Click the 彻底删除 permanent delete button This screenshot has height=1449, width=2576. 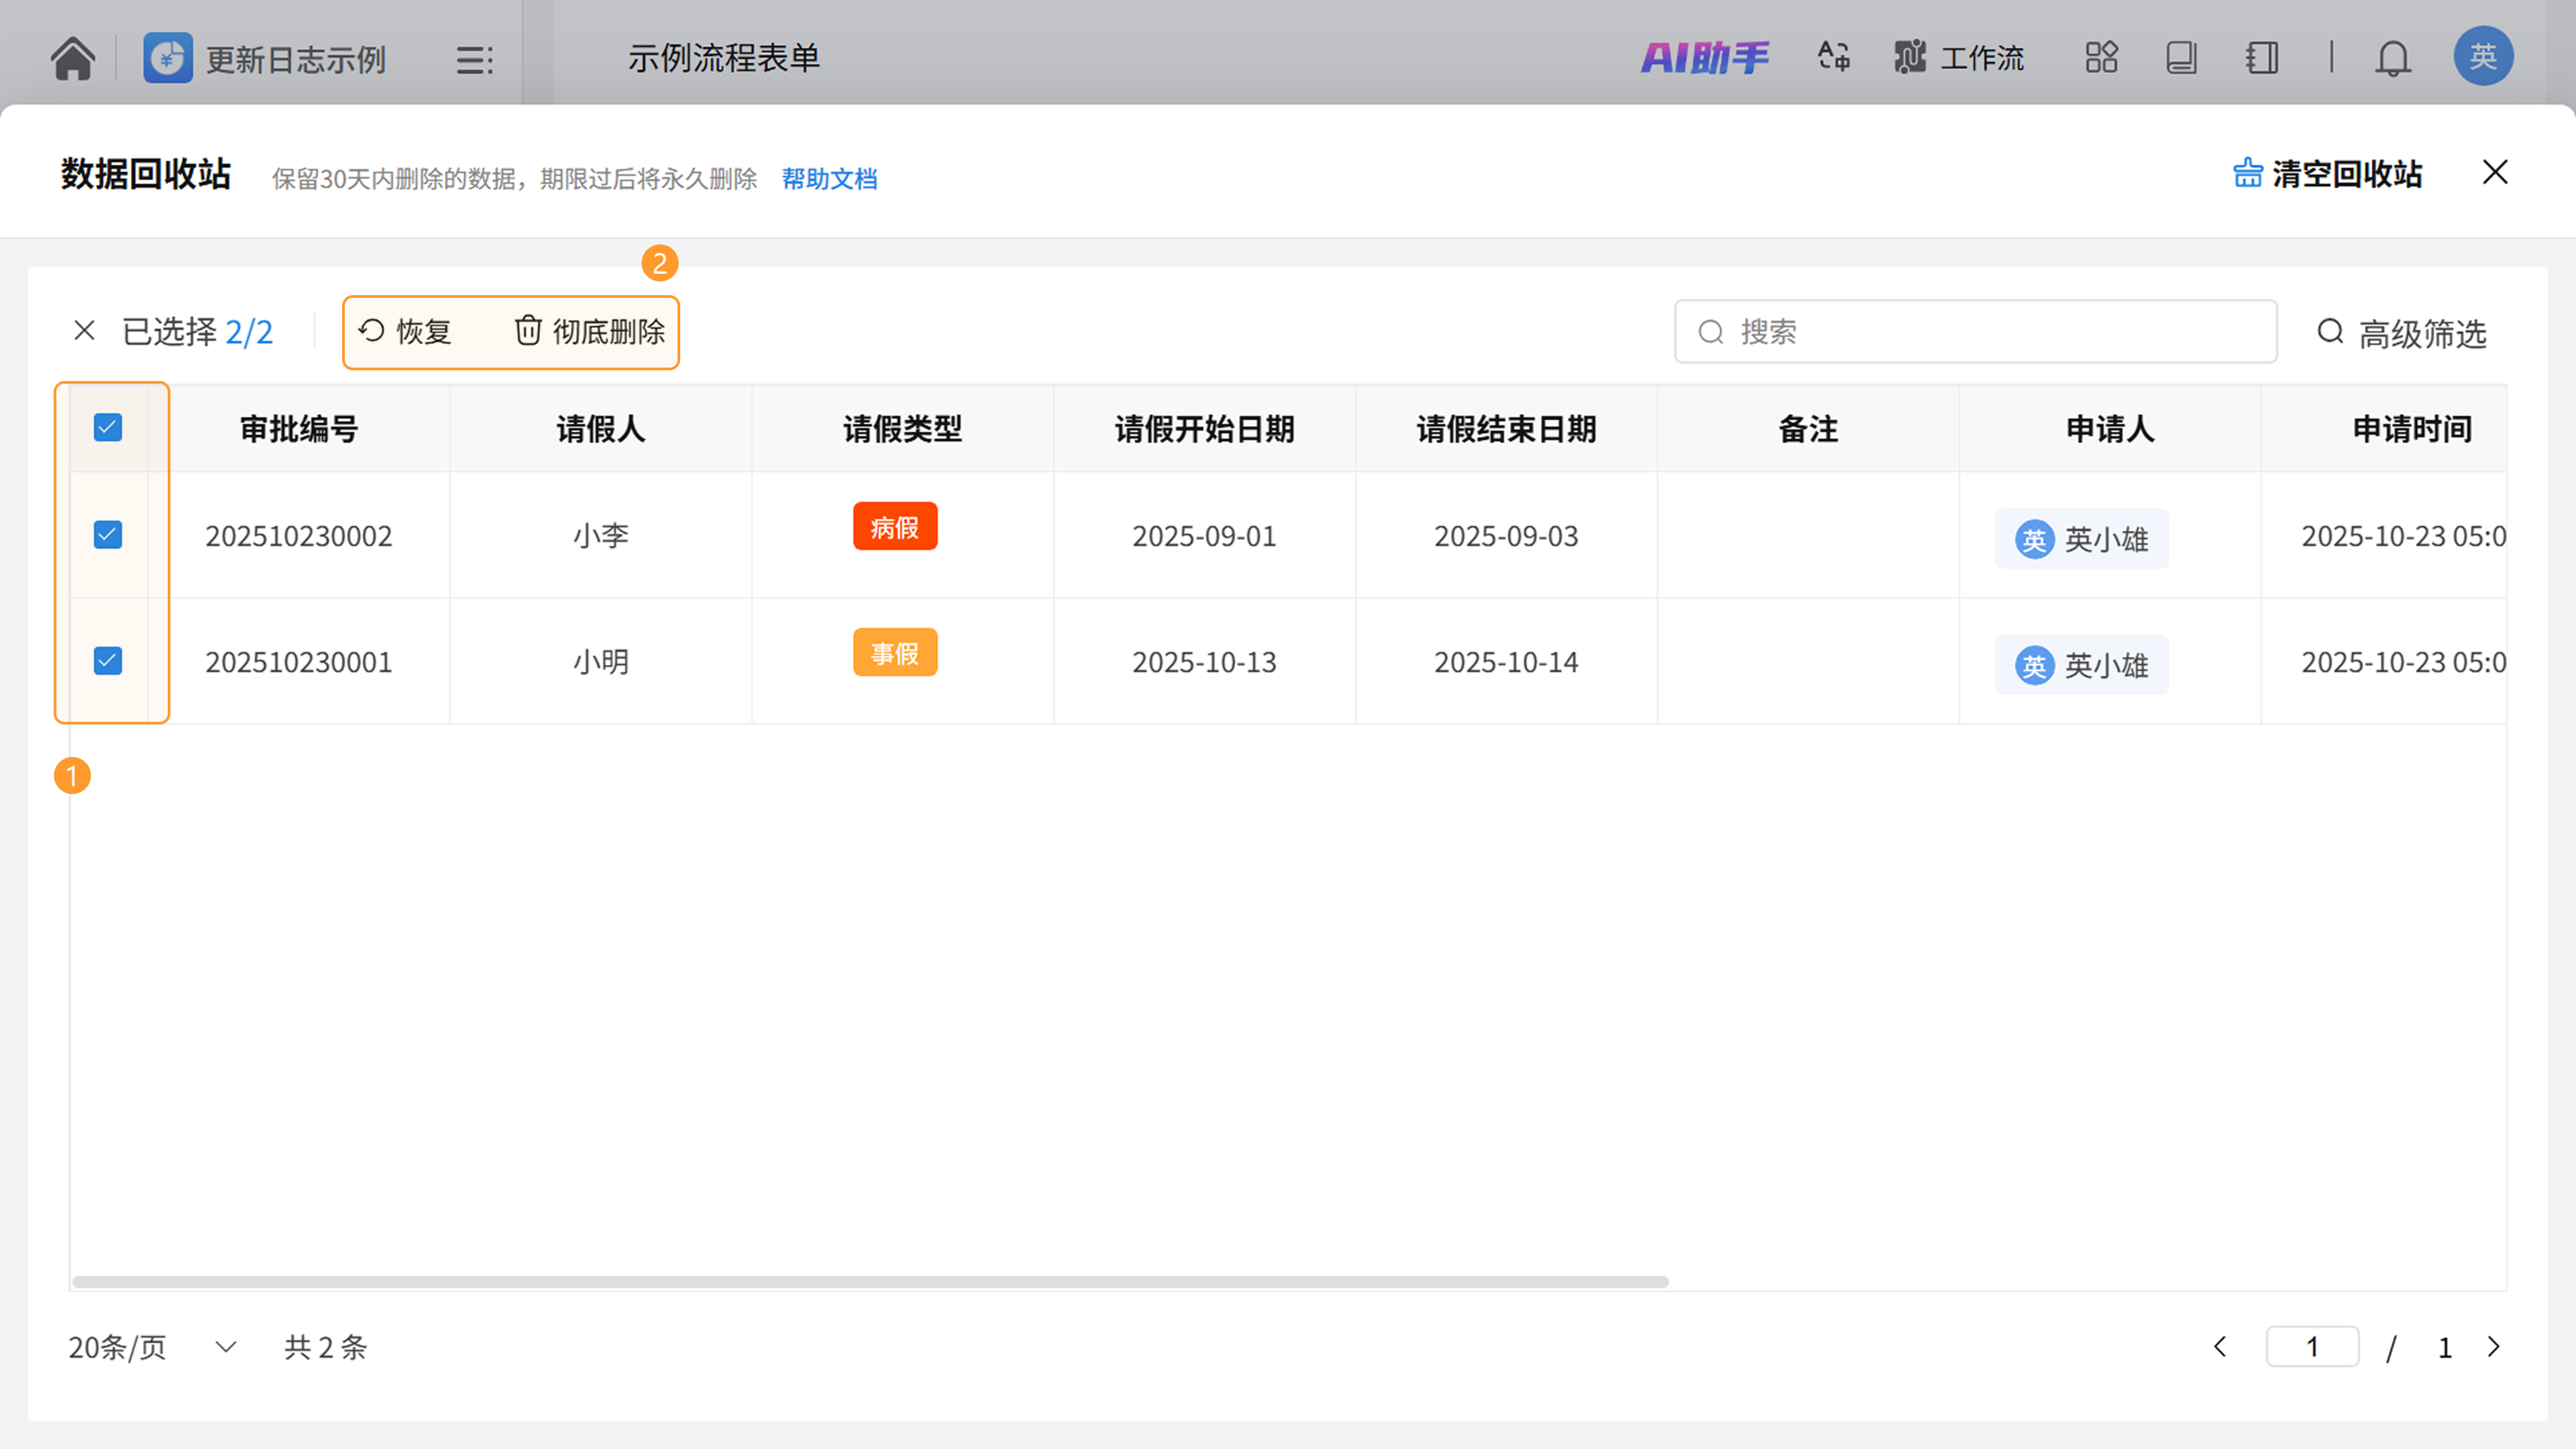coord(589,331)
